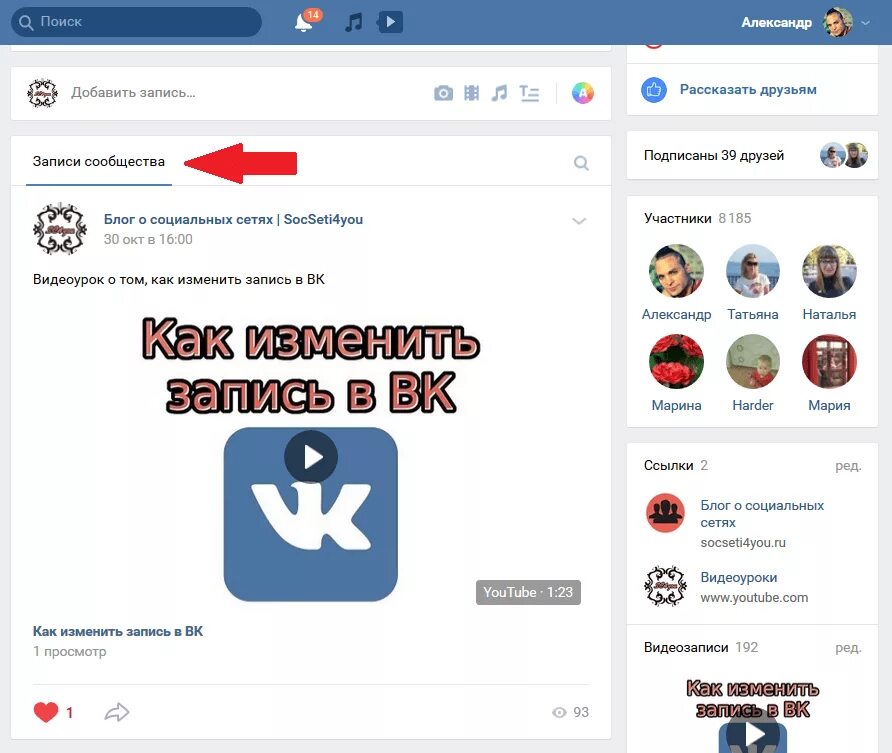Image resolution: width=892 pixels, height=753 pixels.
Task: Click the Александр name in header
Action: coord(777,23)
